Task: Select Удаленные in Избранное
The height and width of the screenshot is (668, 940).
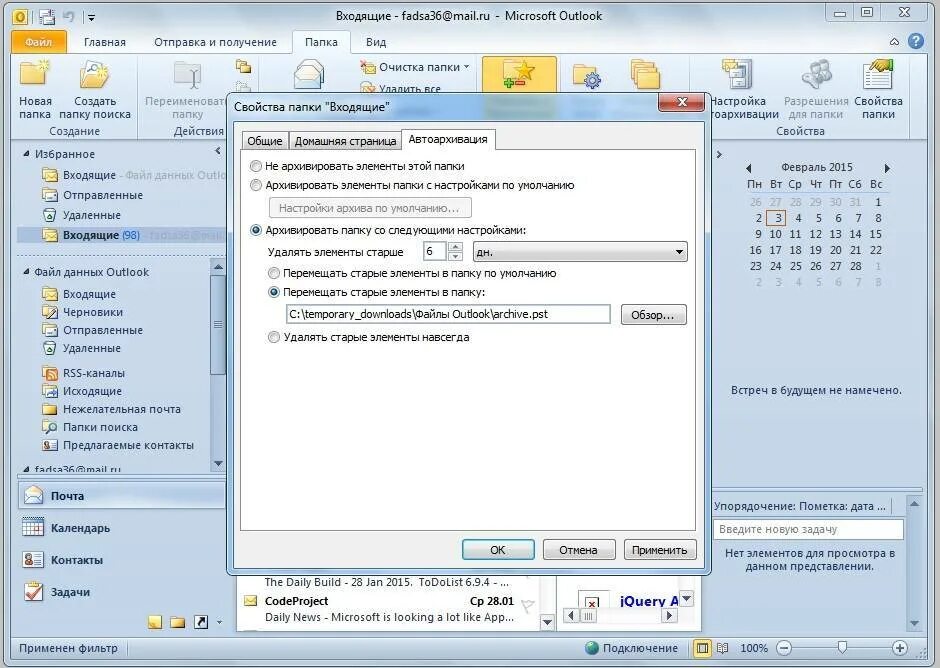Action: tap(91, 215)
